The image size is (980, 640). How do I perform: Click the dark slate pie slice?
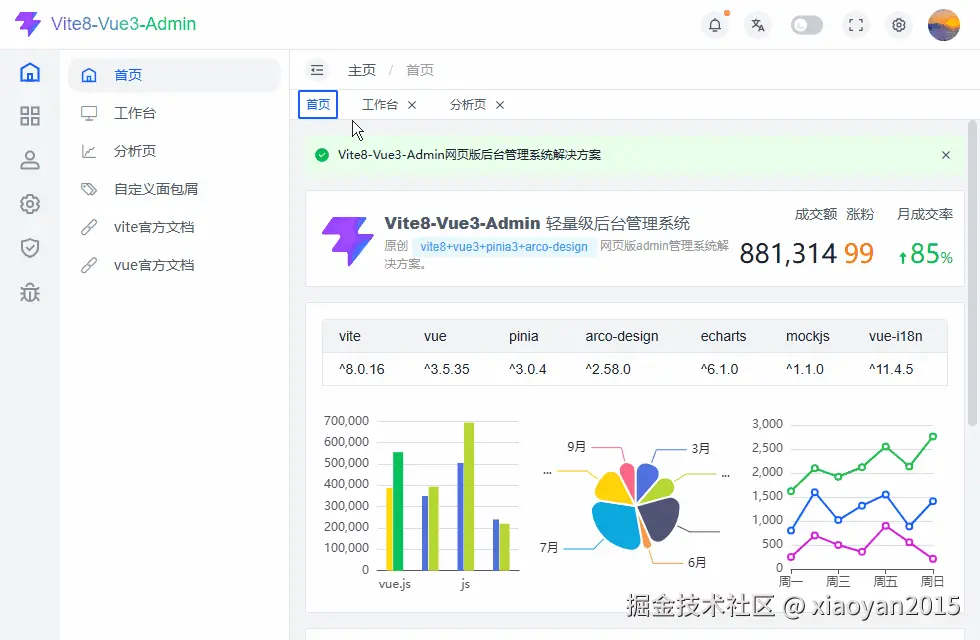[659, 518]
